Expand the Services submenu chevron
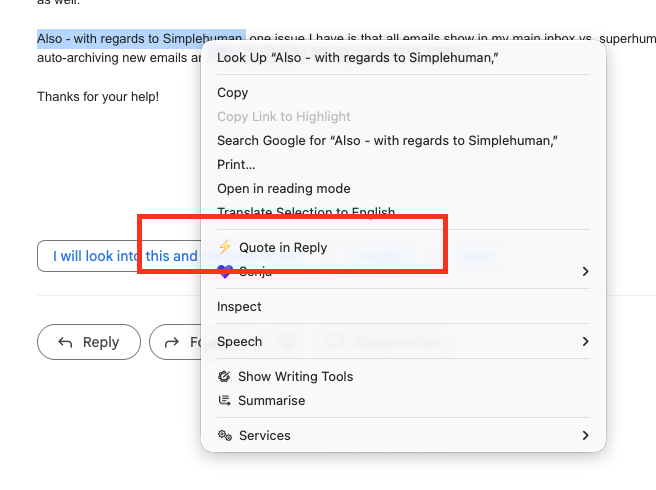The image size is (656, 490). click(x=585, y=436)
